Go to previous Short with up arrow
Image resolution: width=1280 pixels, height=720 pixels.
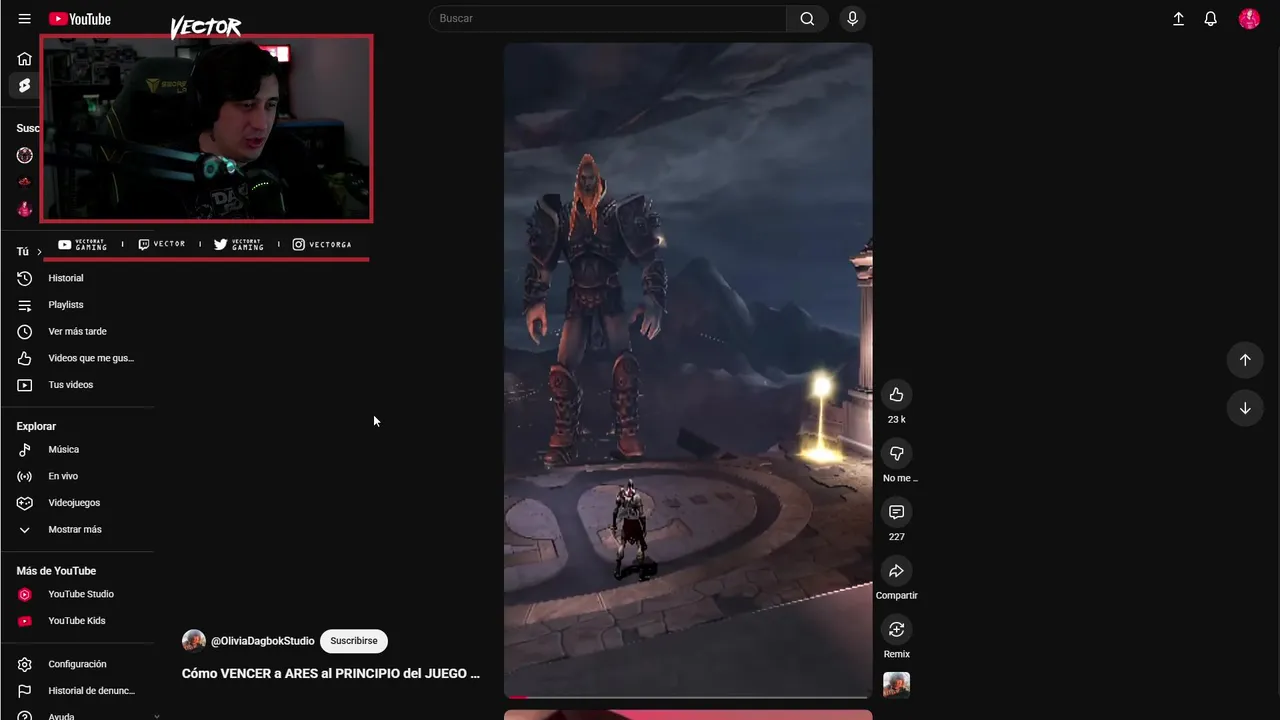[1245, 360]
